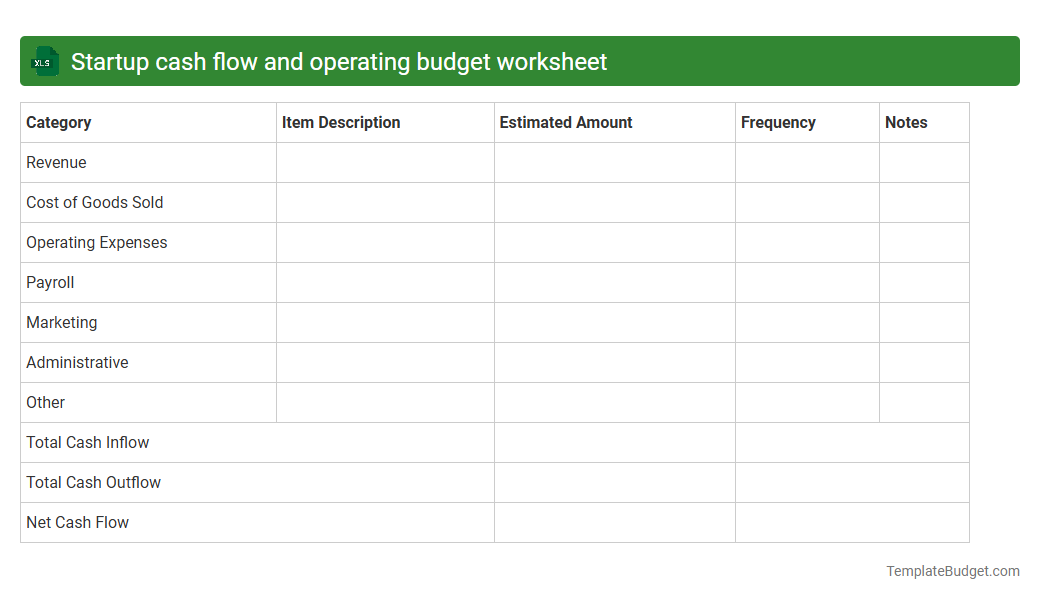Select the green worksheet title banner
1040x600 pixels.
tap(520, 61)
